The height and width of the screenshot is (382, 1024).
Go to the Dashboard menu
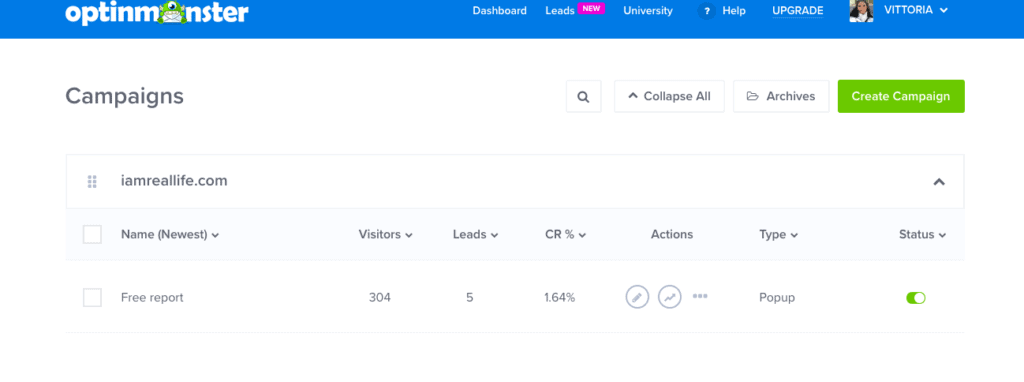point(500,11)
